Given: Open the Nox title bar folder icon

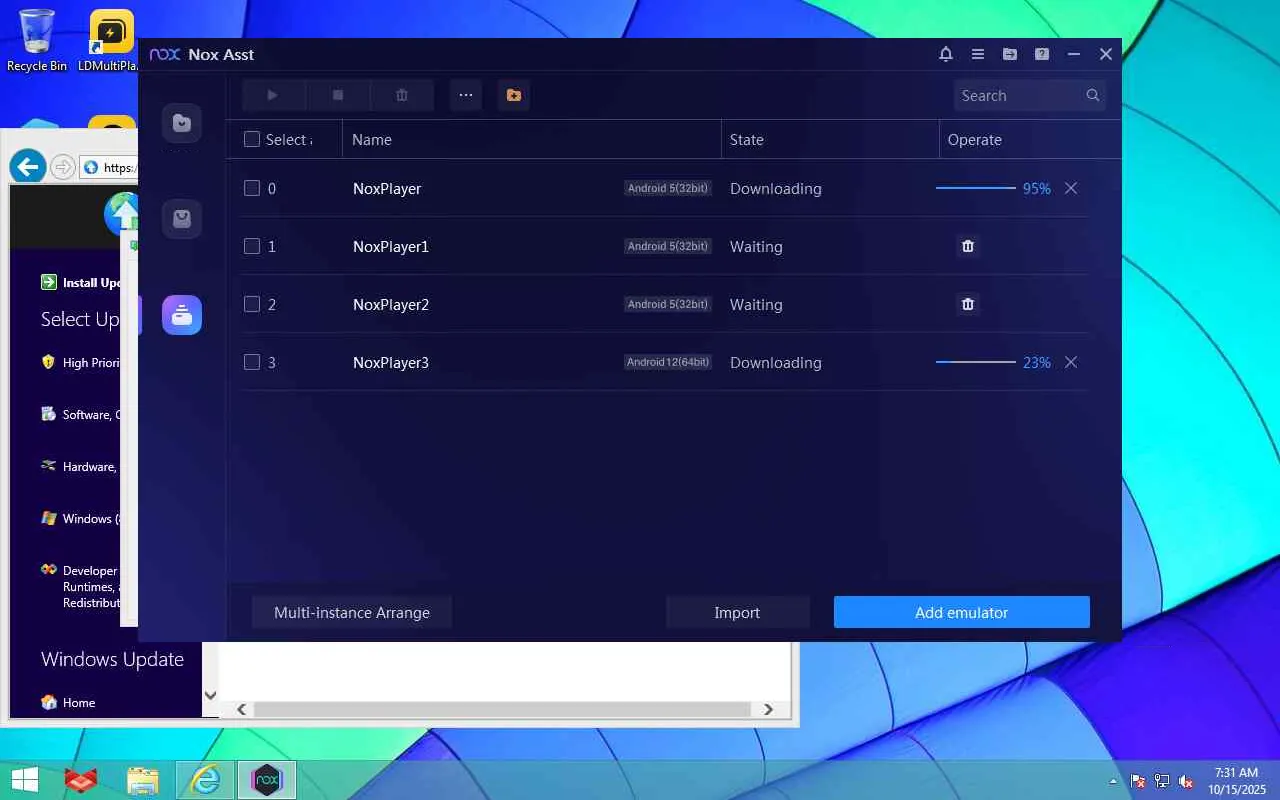Looking at the screenshot, I should [1010, 54].
